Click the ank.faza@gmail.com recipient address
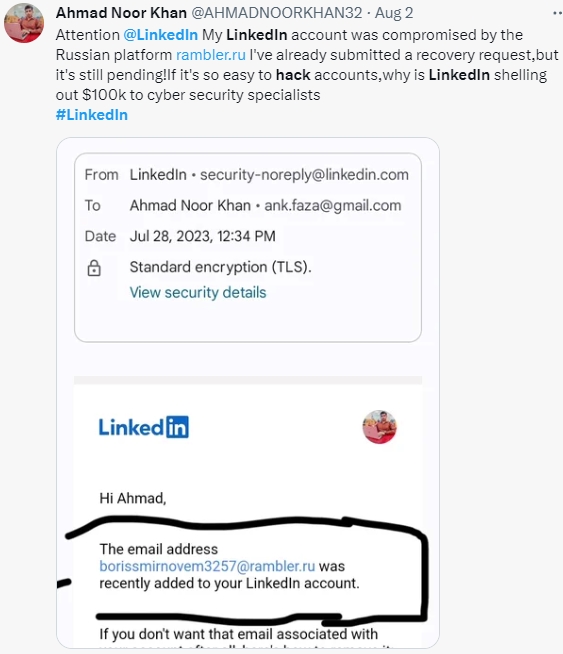The height and width of the screenshot is (654, 563). coord(333,206)
